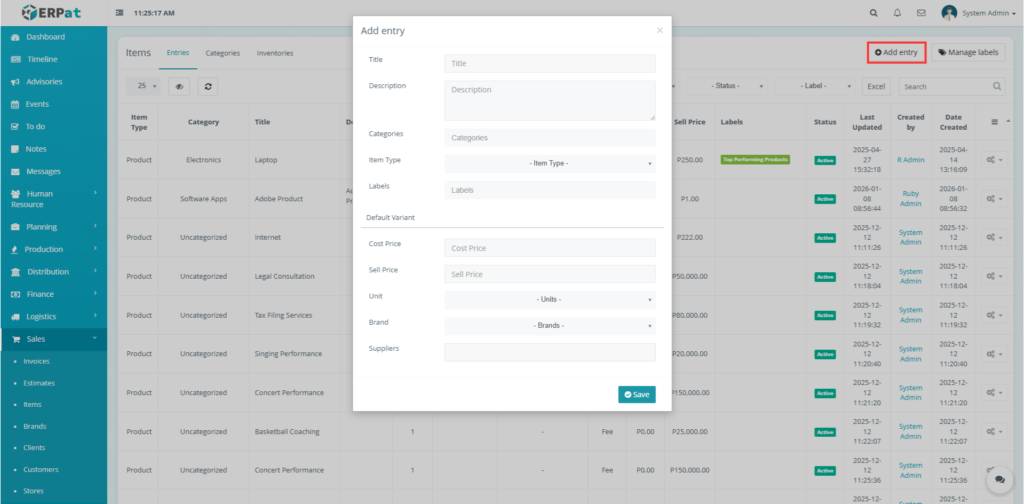Click the Sell Price input field
Image resolution: width=1024 pixels, height=504 pixels.
[x=550, y=274]
